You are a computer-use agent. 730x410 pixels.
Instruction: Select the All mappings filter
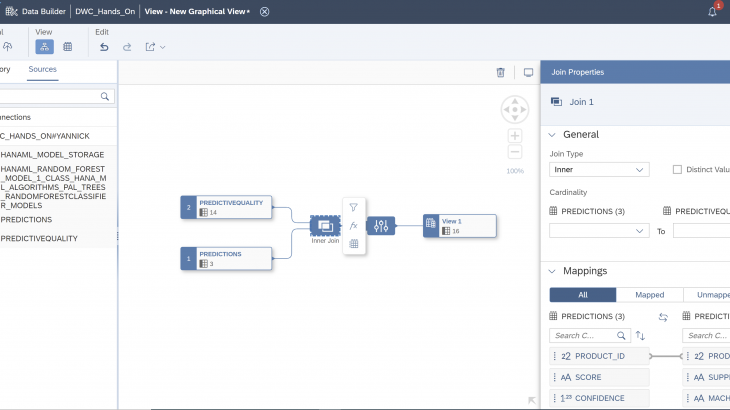click(583, 295)
